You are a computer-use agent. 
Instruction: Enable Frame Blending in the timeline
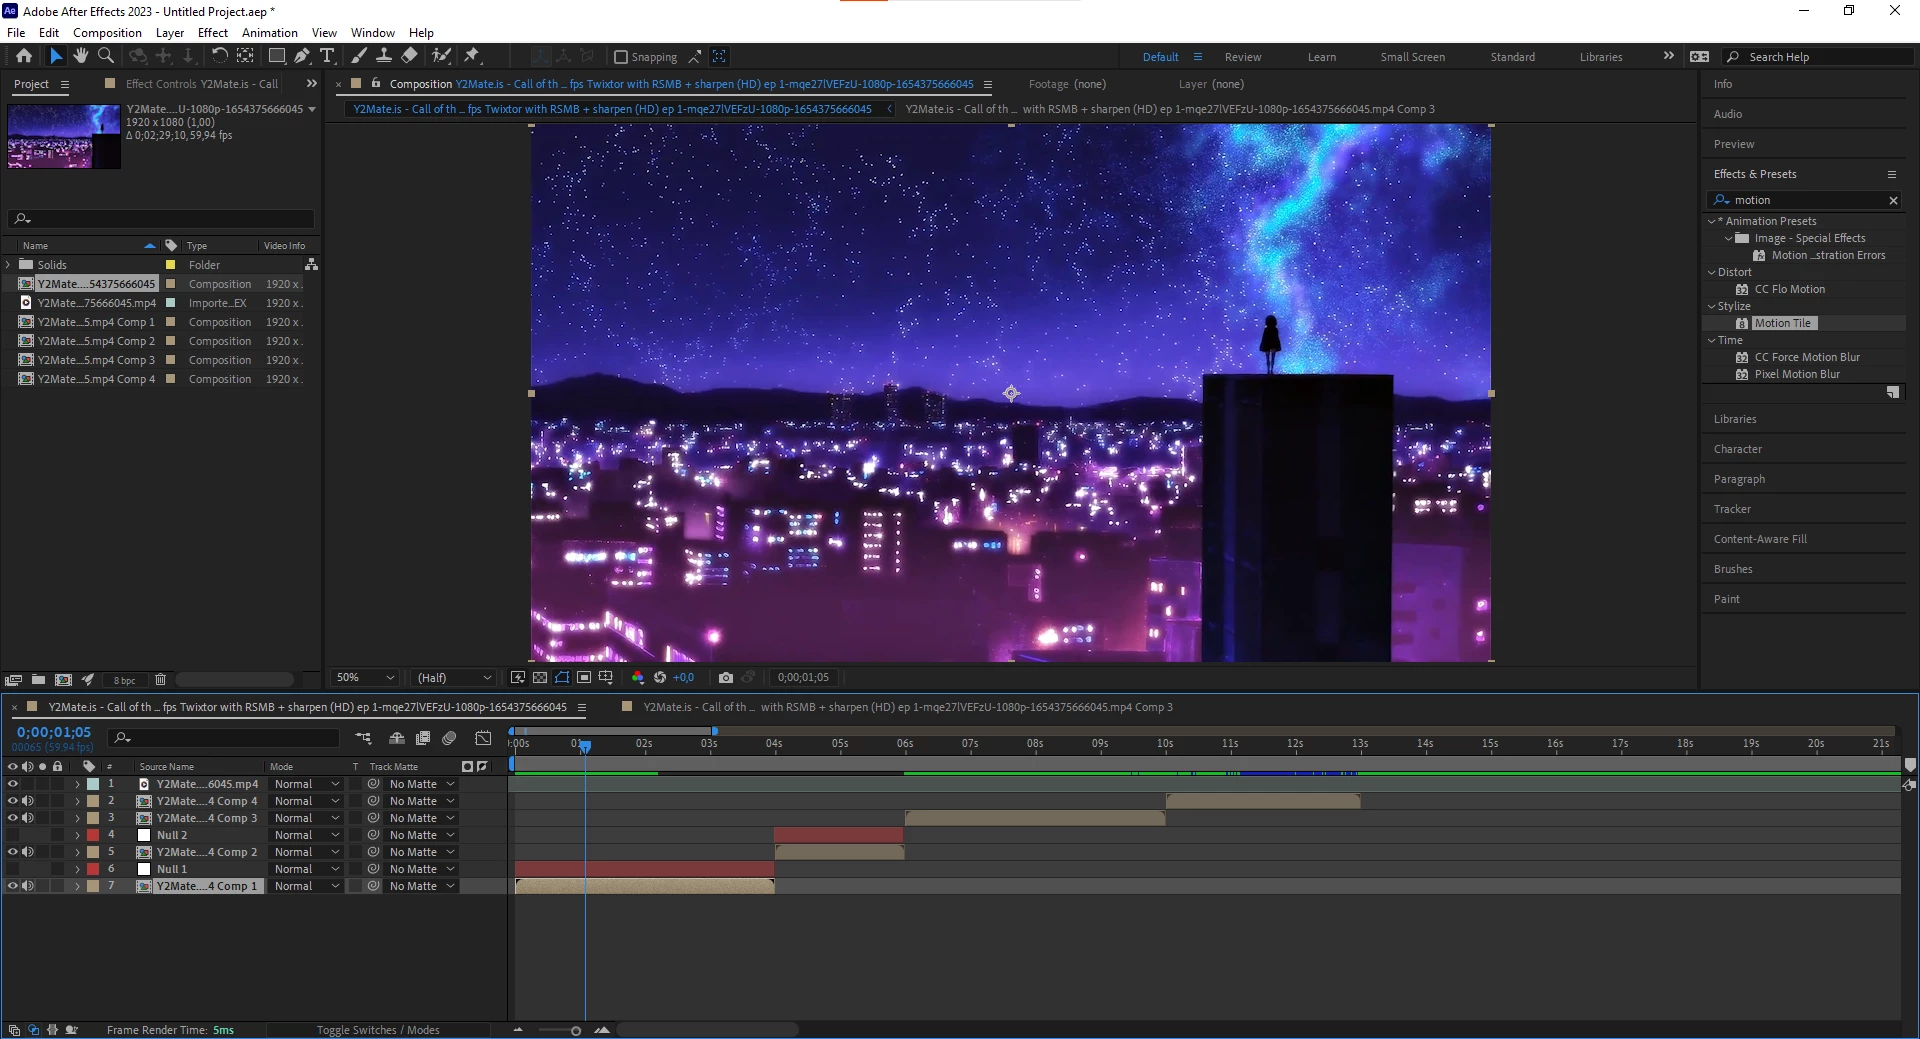(x=423, y=738)
